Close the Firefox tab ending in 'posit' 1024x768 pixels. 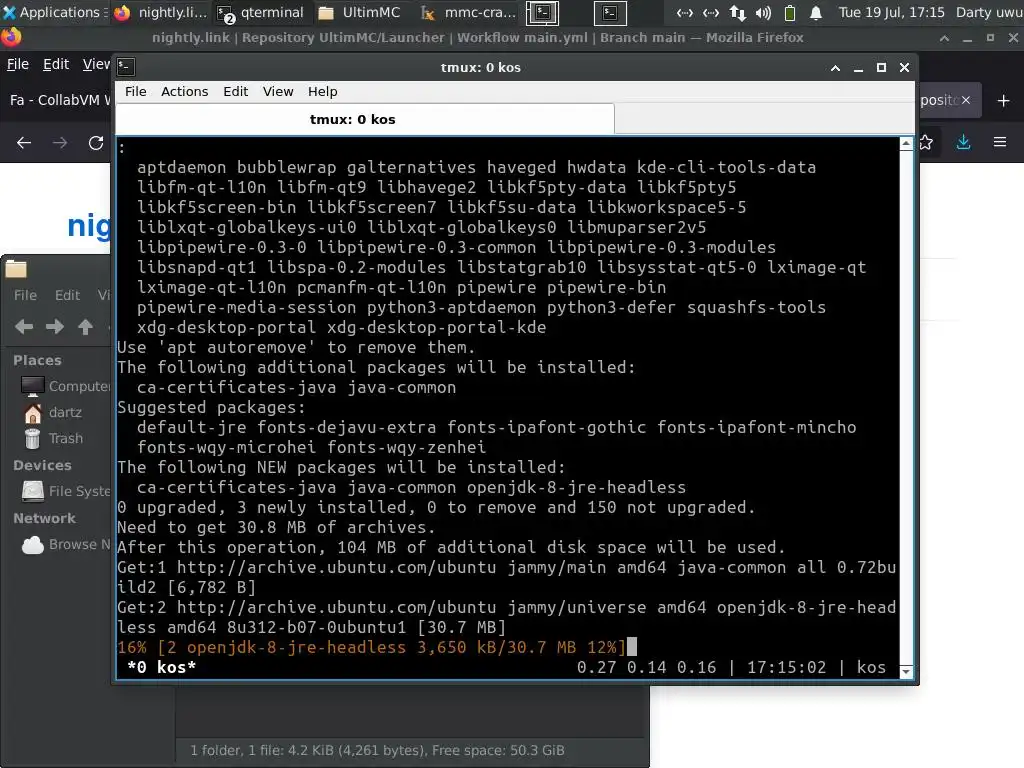tap(966, 100)
